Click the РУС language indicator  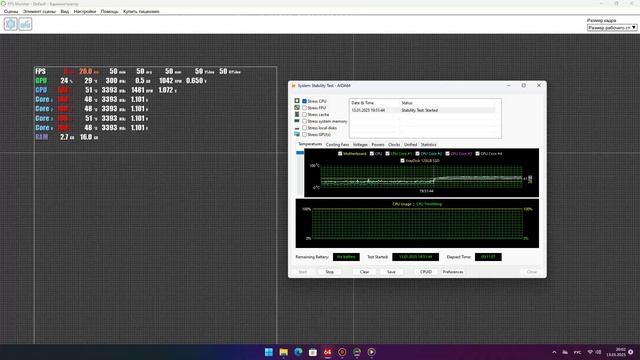pos(578,352)
